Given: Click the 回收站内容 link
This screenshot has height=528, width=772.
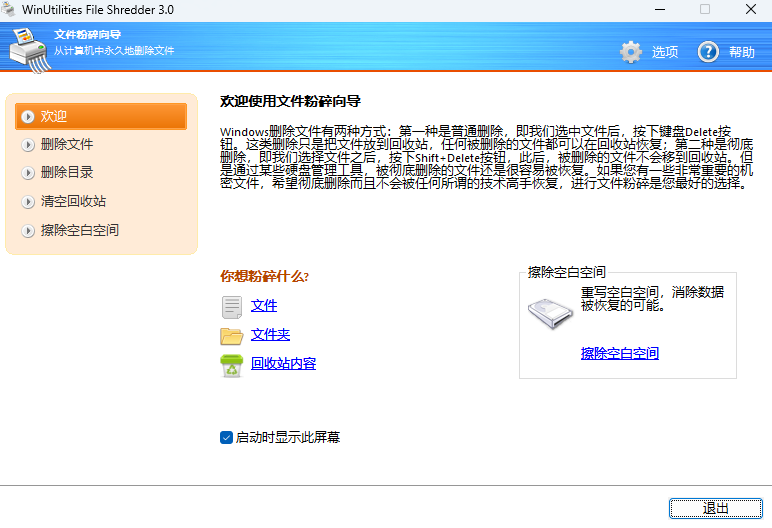Looking at the screenshot, I should pos(283,363).
